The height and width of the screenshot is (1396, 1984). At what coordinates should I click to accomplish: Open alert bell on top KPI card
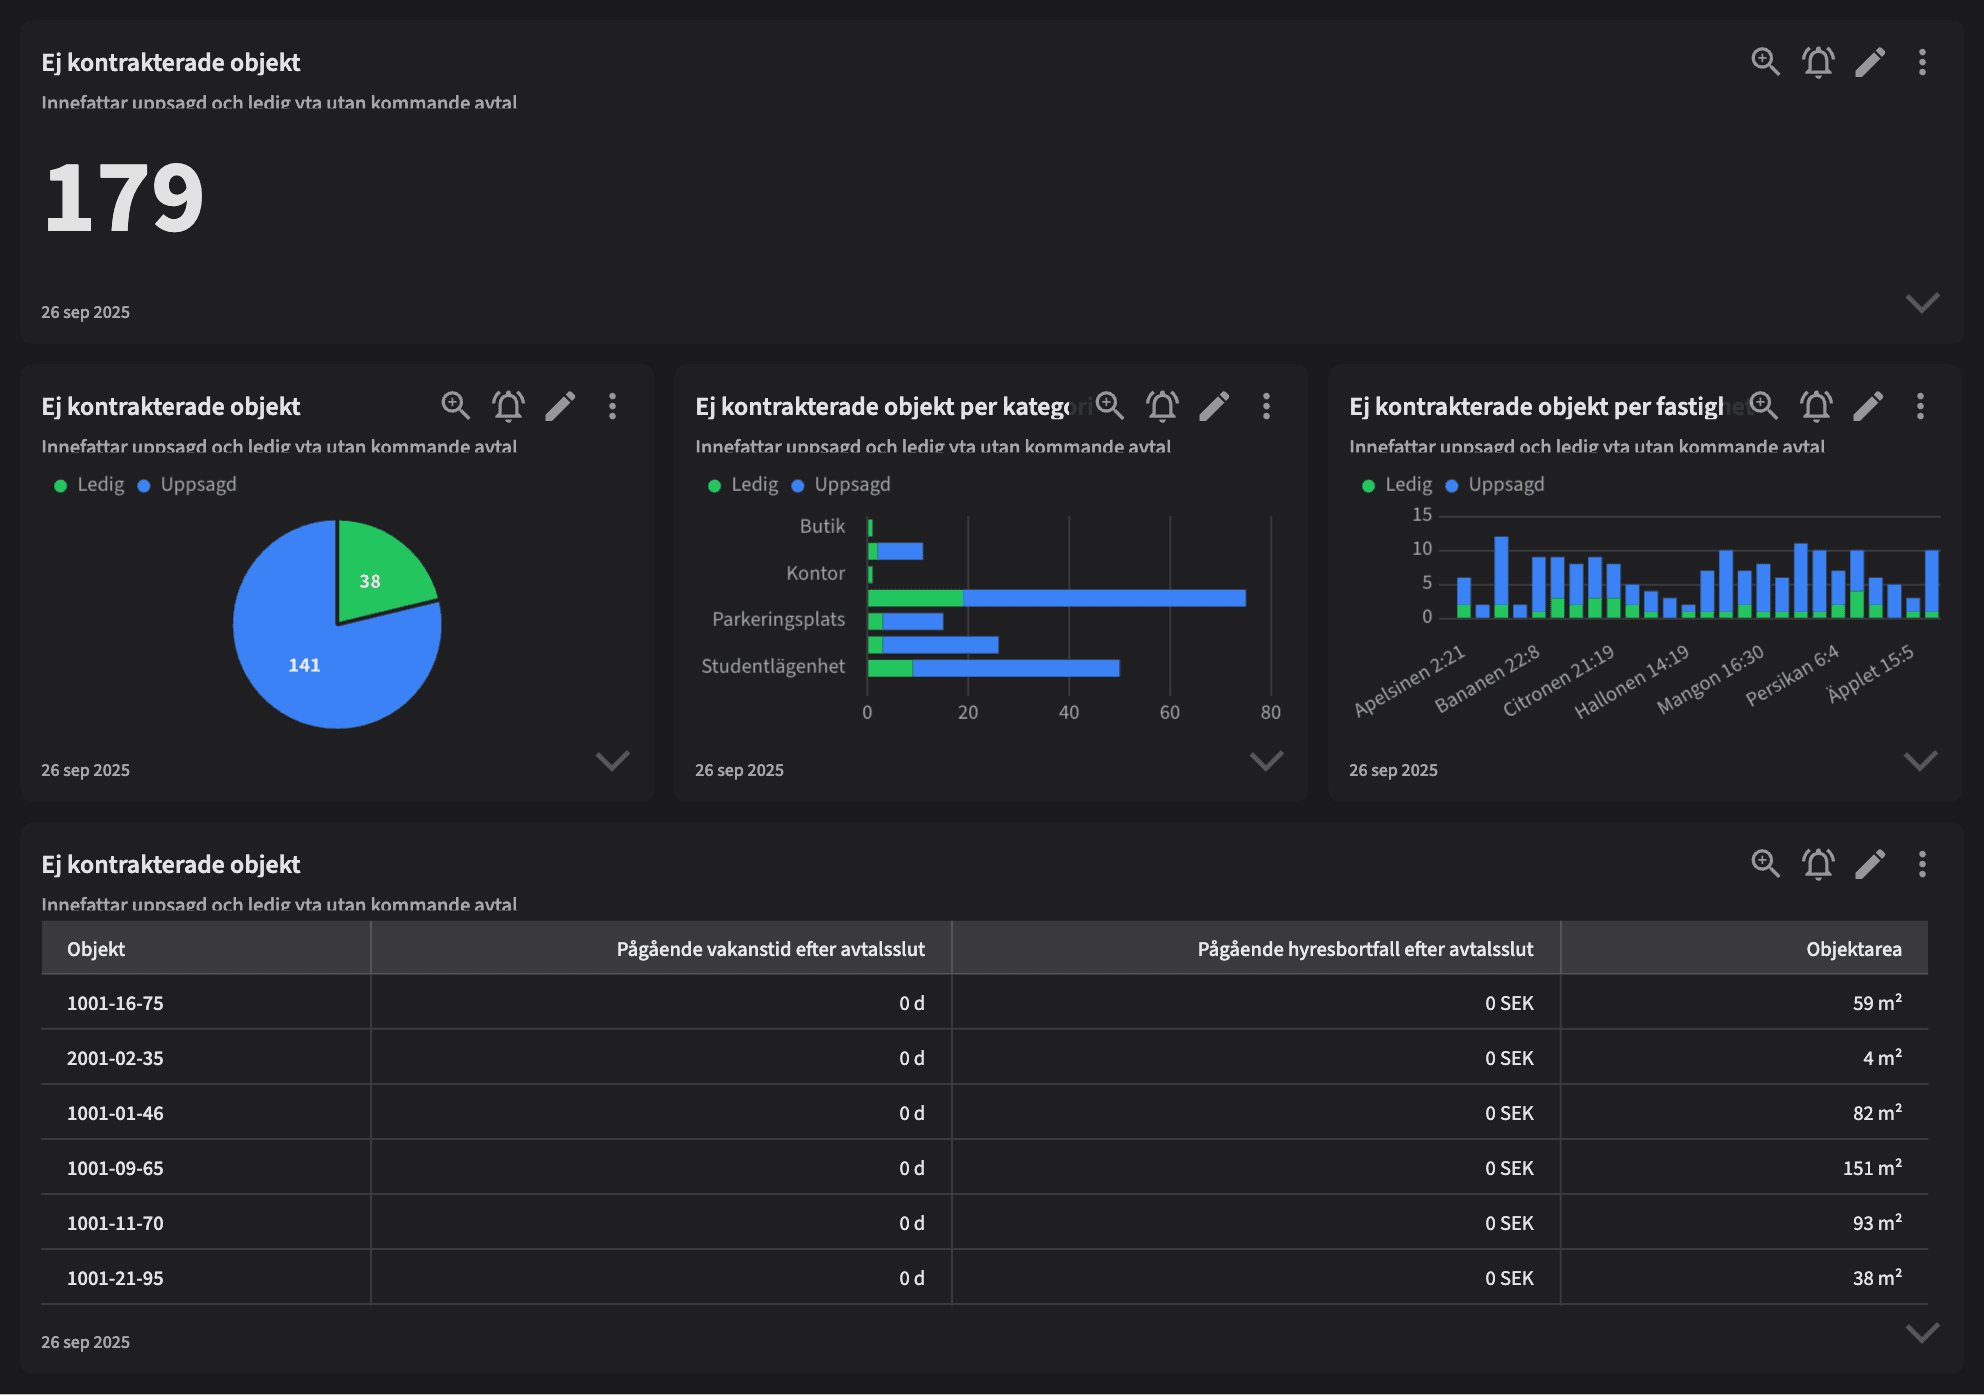1818,62
